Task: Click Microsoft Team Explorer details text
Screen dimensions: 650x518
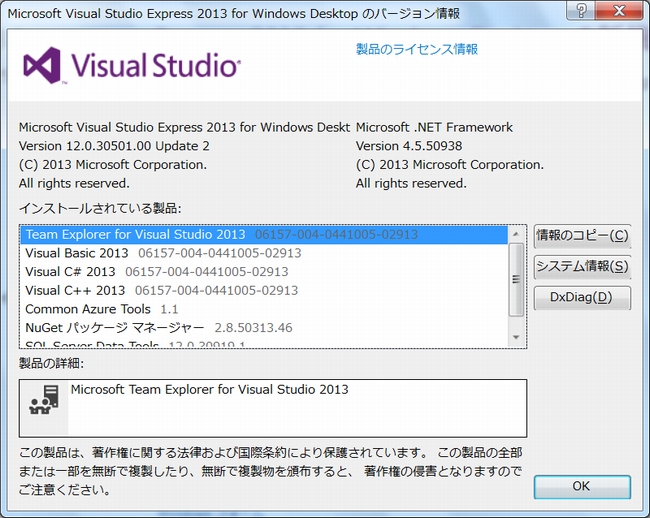Action: (x=209, y=390)
